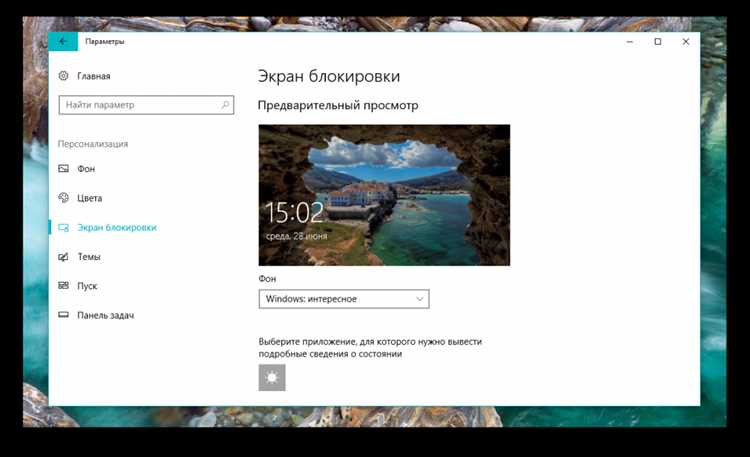Open the Темы settings page

89,257
